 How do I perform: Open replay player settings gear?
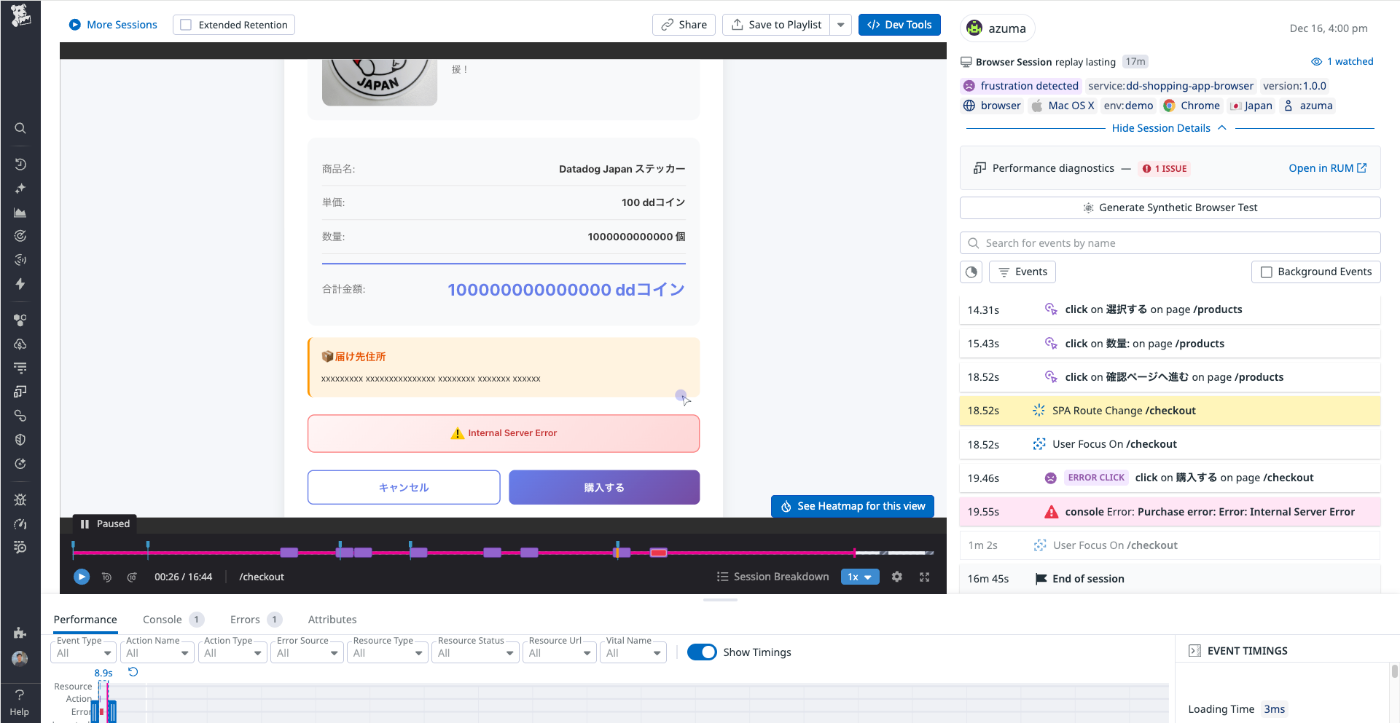point(897,577)
